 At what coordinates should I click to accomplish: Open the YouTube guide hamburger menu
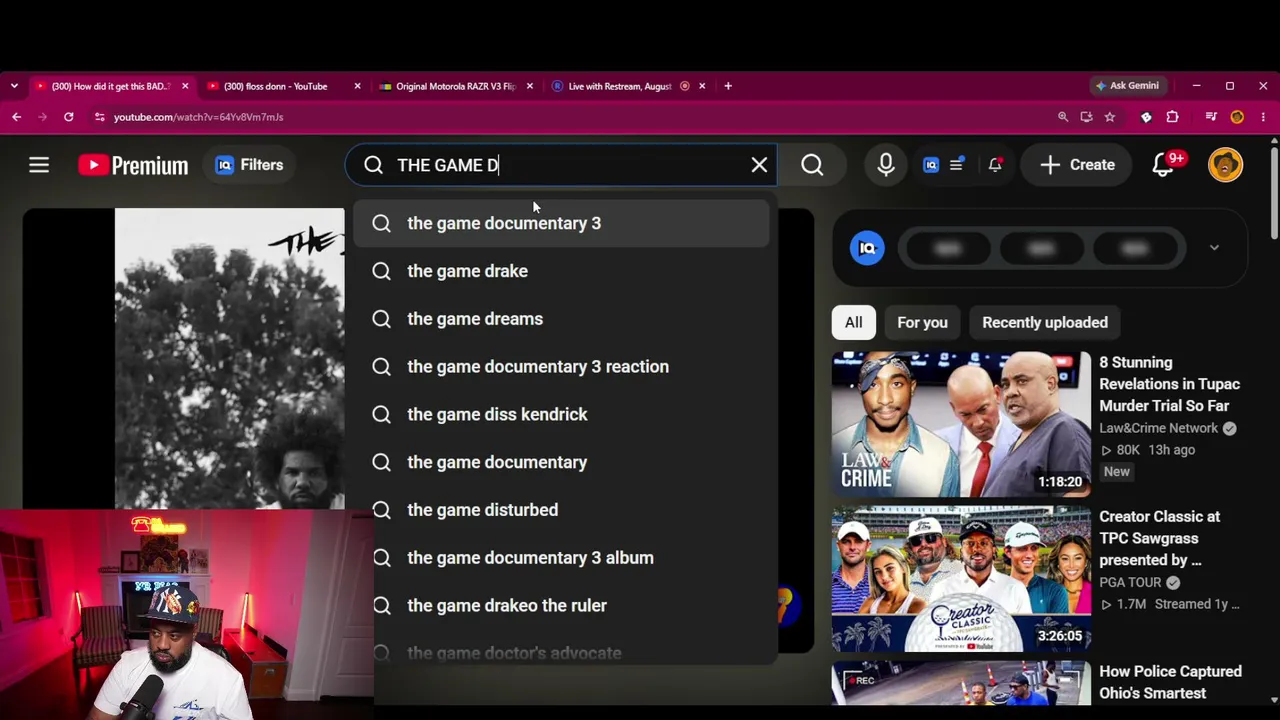tap(39, 165)
